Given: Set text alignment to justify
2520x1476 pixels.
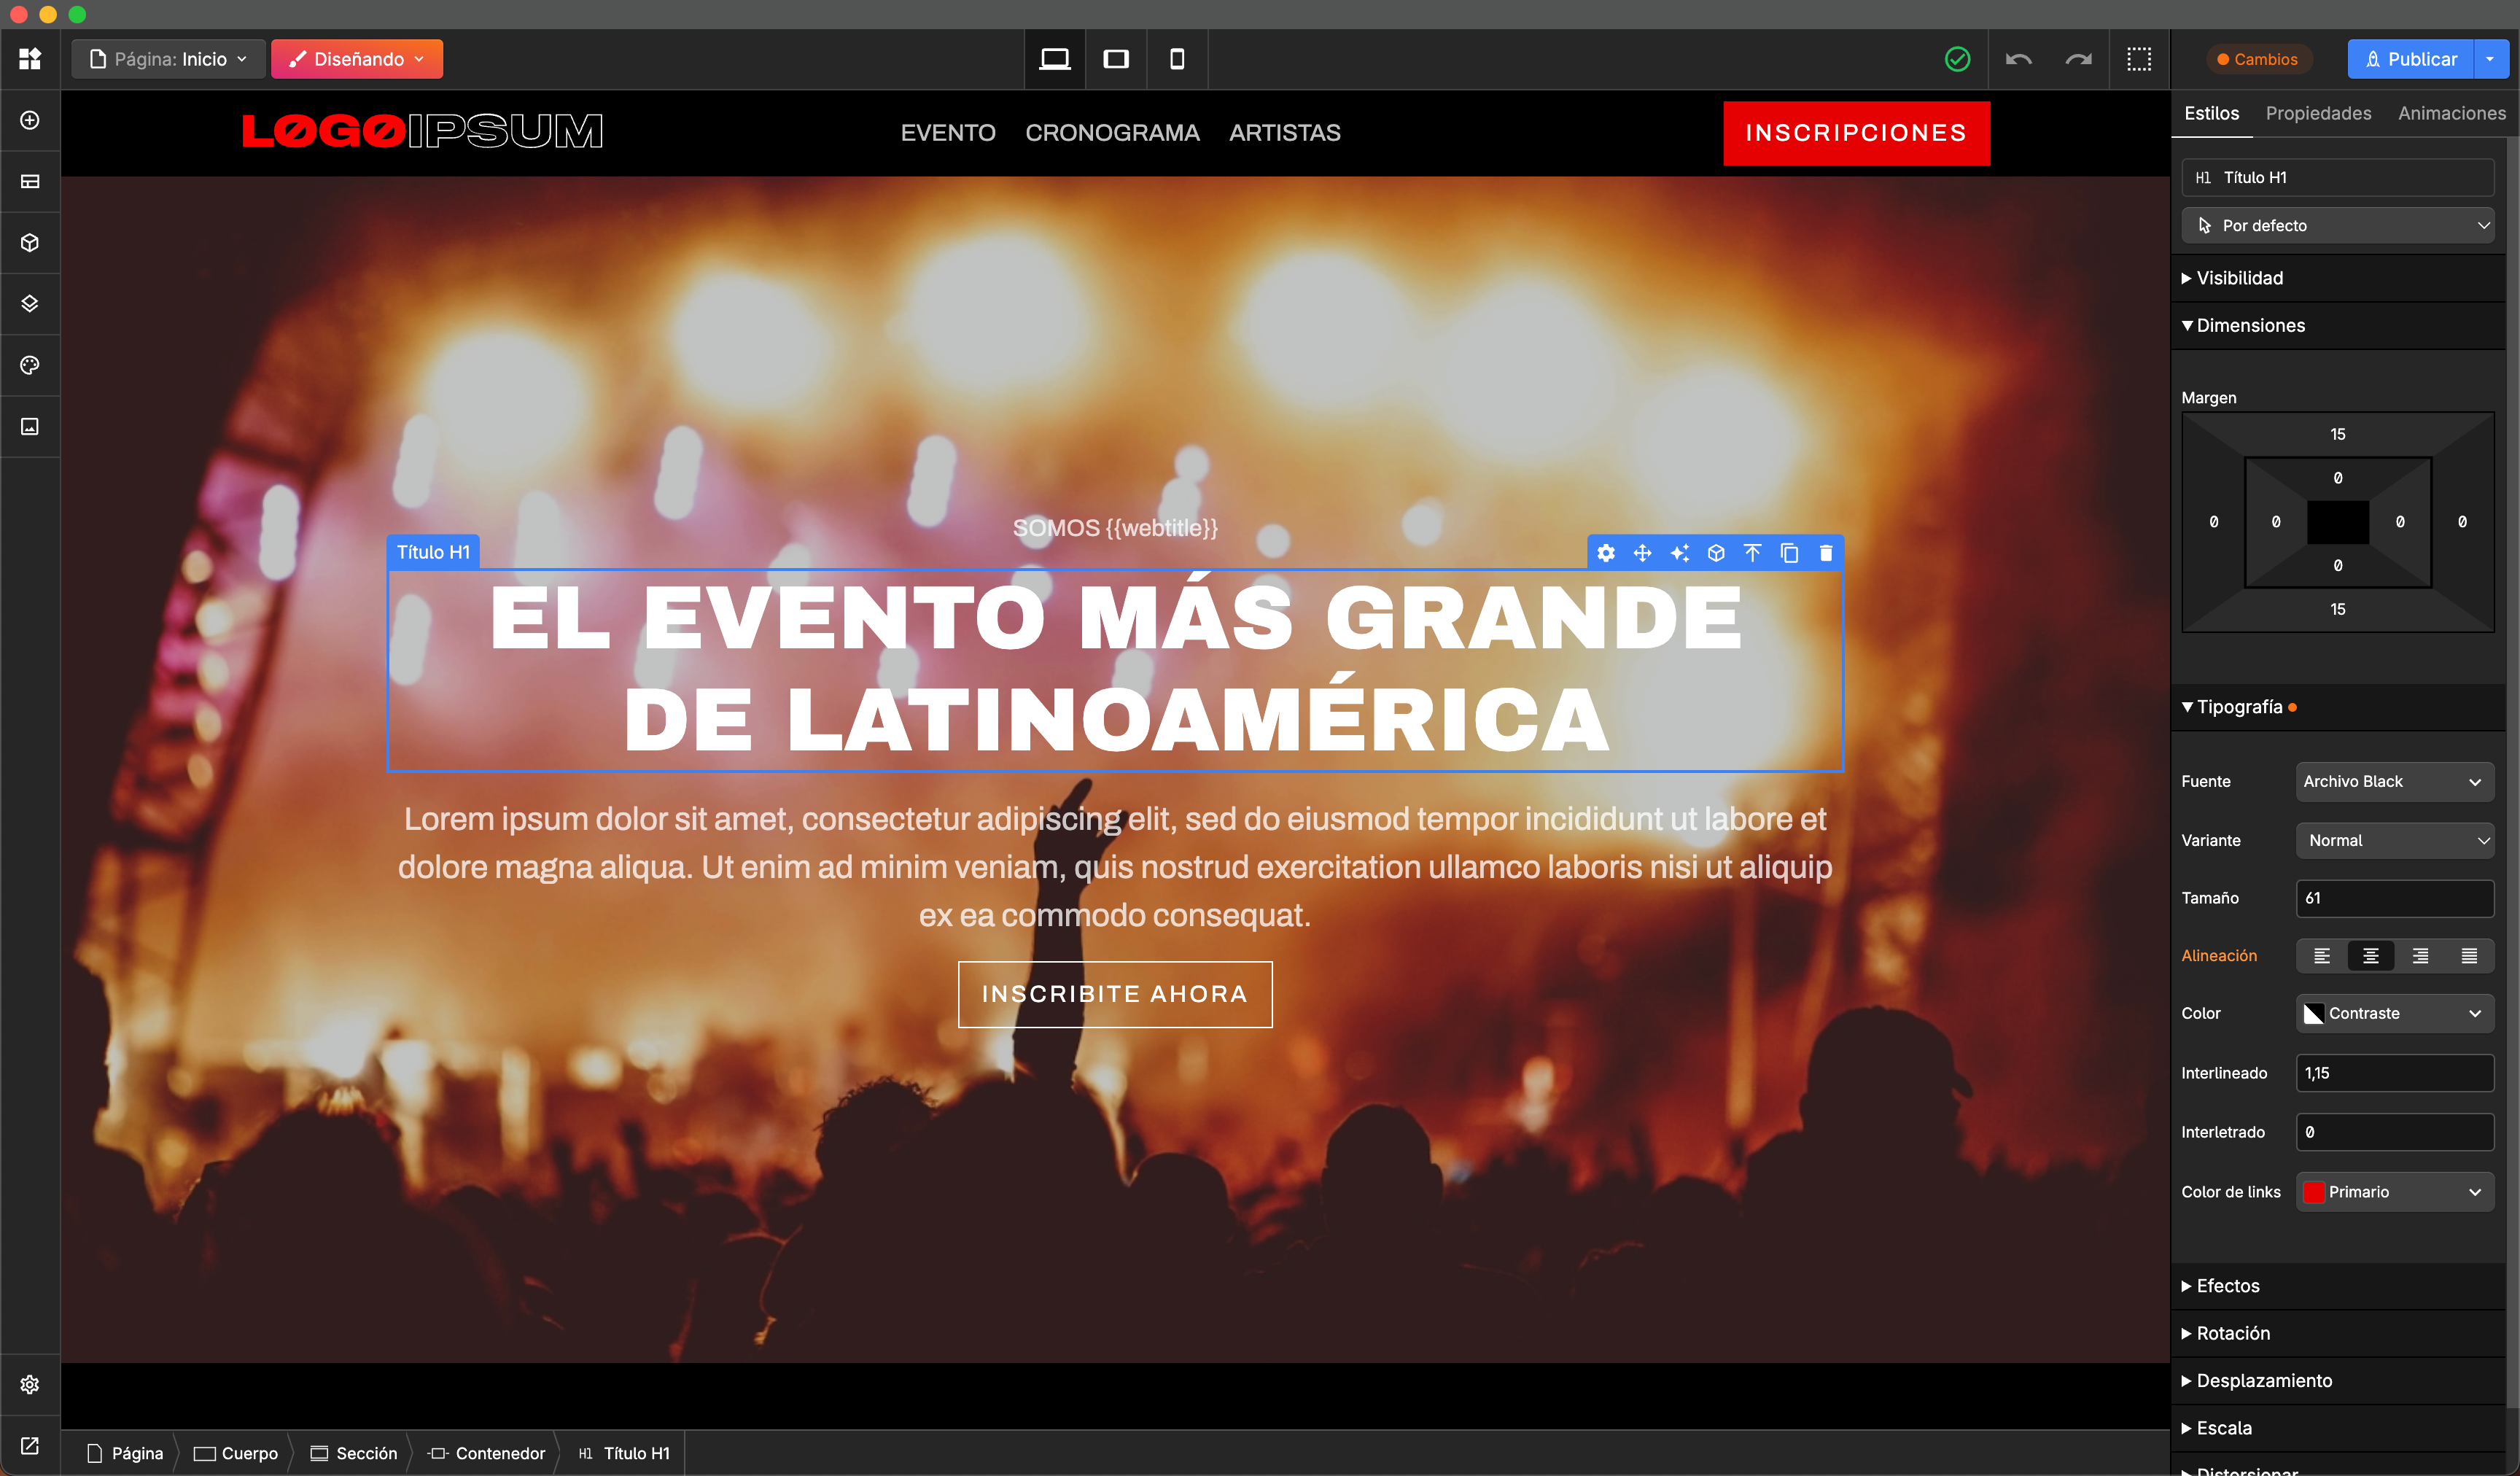Looking at the screenshot, I should [x=2470, y=956].
